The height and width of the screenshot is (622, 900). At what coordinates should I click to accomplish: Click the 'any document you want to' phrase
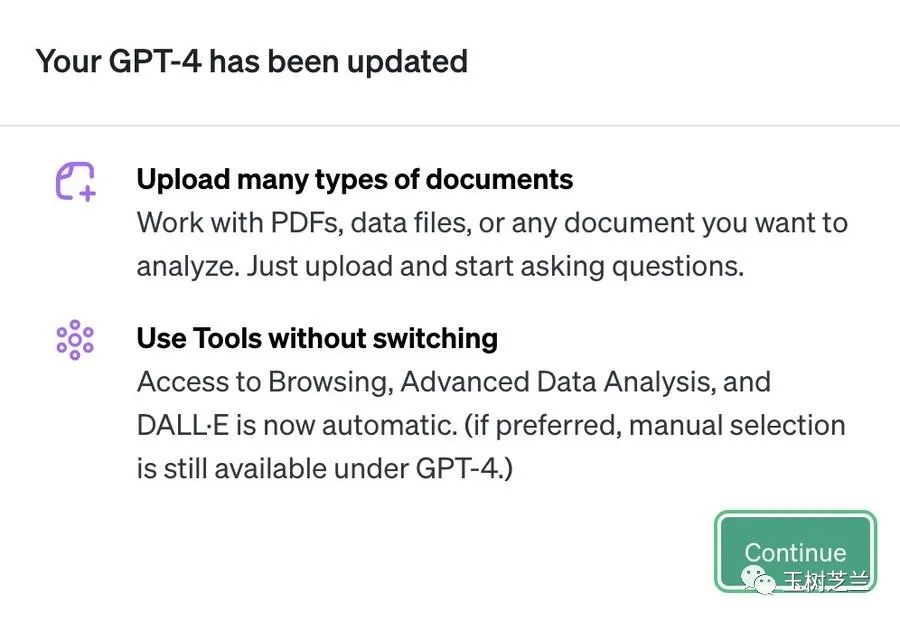point(680,223)
